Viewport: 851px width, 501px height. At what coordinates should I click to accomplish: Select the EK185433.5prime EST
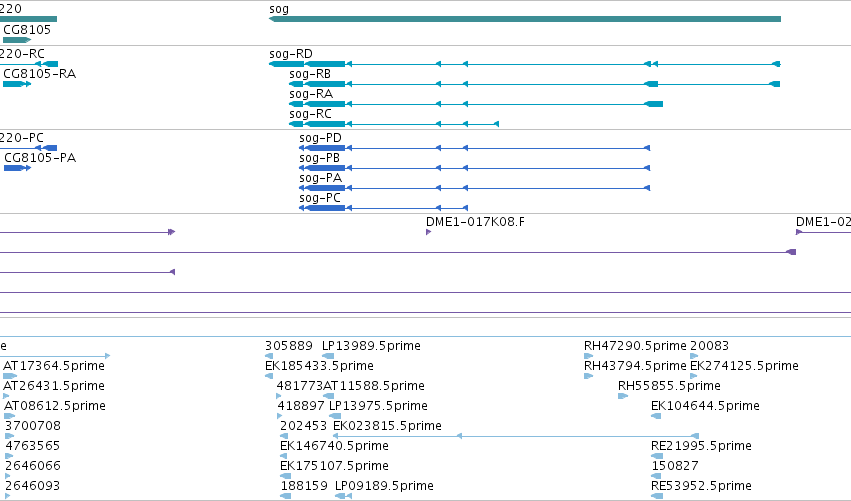(269, 376)
